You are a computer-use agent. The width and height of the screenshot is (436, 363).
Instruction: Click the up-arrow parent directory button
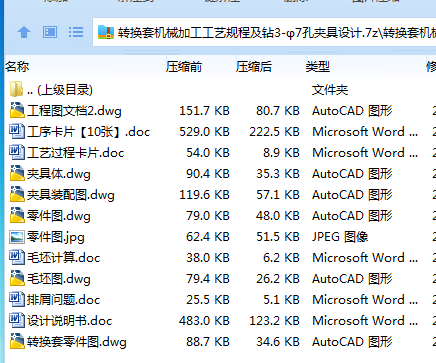click(24, 32)
